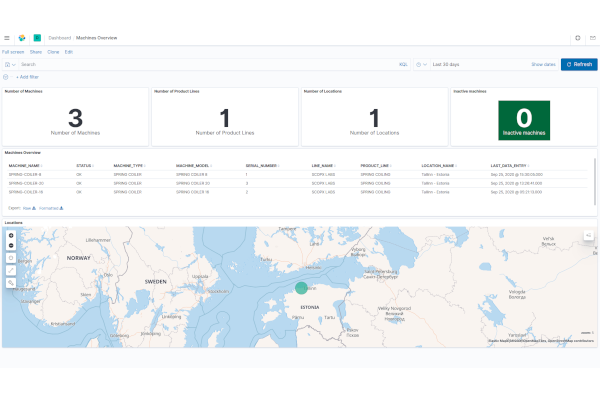Open the hamburger navigation menu
The height and width of the screenshot is (400, 600).
pyautogui.click(x=7, y=38)
